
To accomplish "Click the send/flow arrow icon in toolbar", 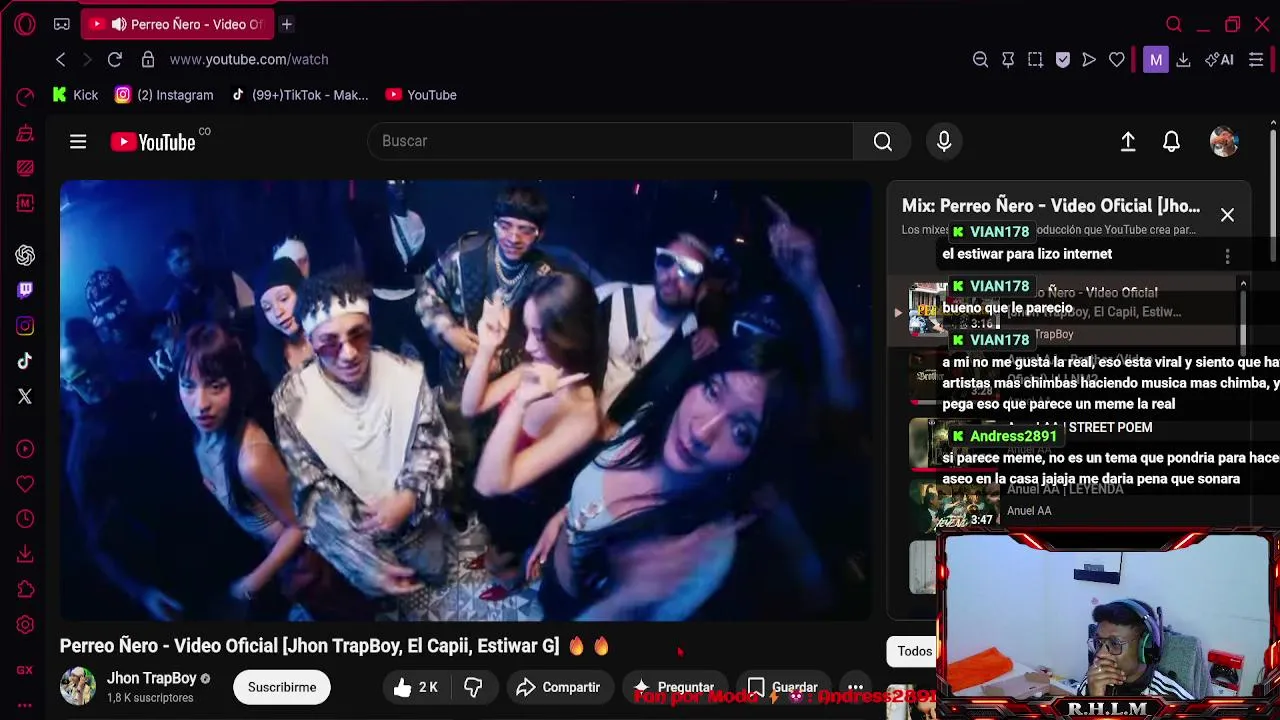I will pyautogui.click(x=1089, y=59).
